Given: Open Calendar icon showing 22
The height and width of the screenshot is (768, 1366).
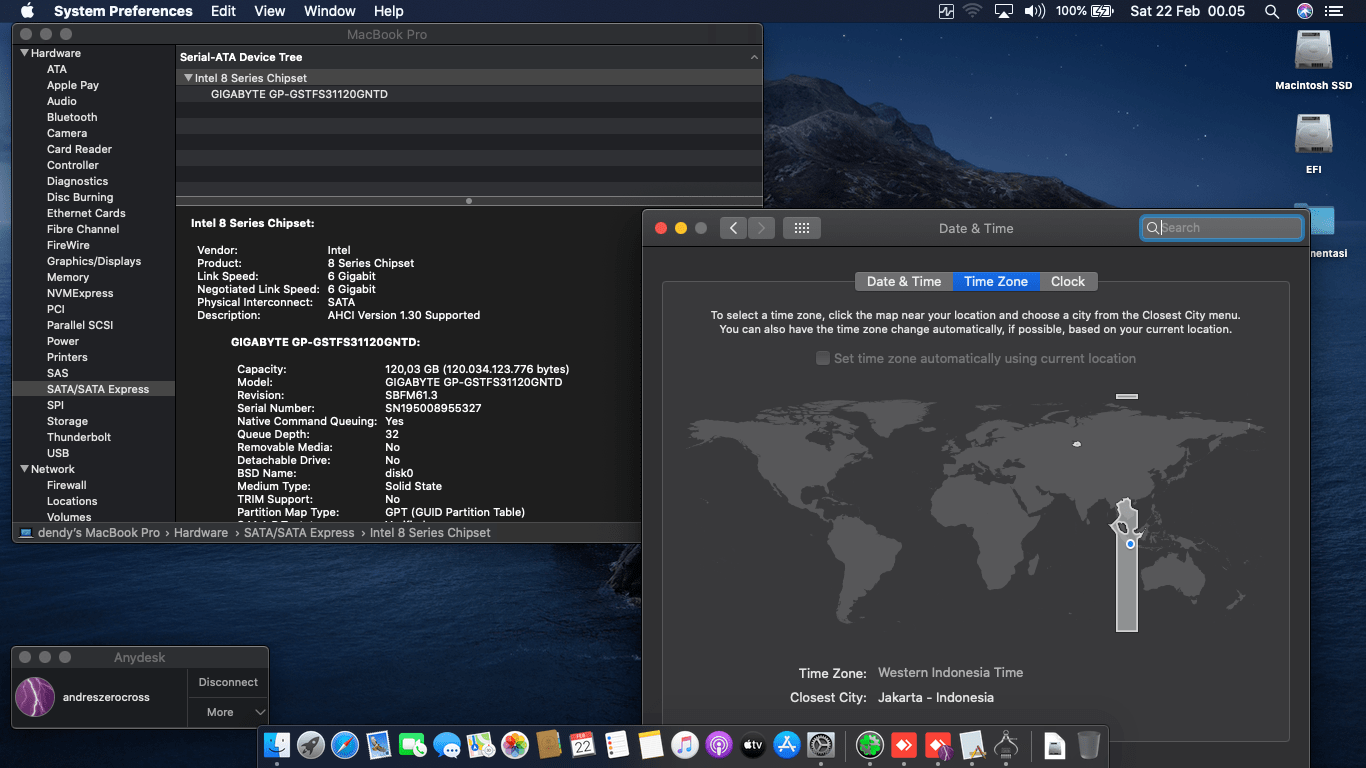Looking at the screenshot, I should (582, 744).
